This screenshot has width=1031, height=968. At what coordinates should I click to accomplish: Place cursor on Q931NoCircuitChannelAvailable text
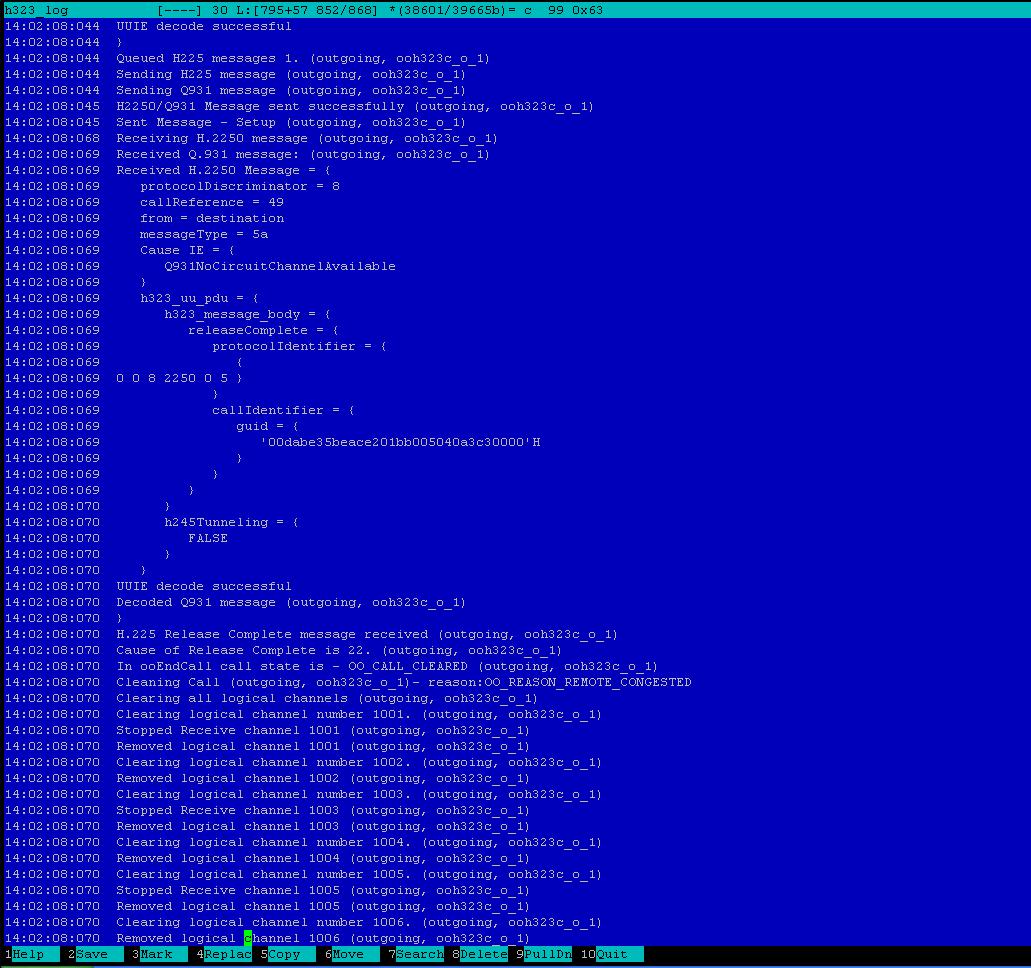(280, 266)
